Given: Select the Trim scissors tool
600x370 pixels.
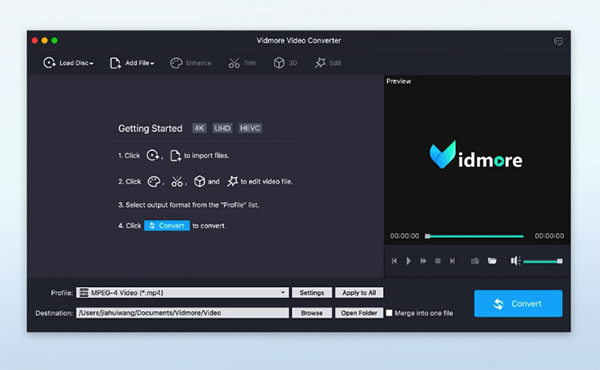Looking at the screenshot, I should pyautogui.click(x=234, y=63).
